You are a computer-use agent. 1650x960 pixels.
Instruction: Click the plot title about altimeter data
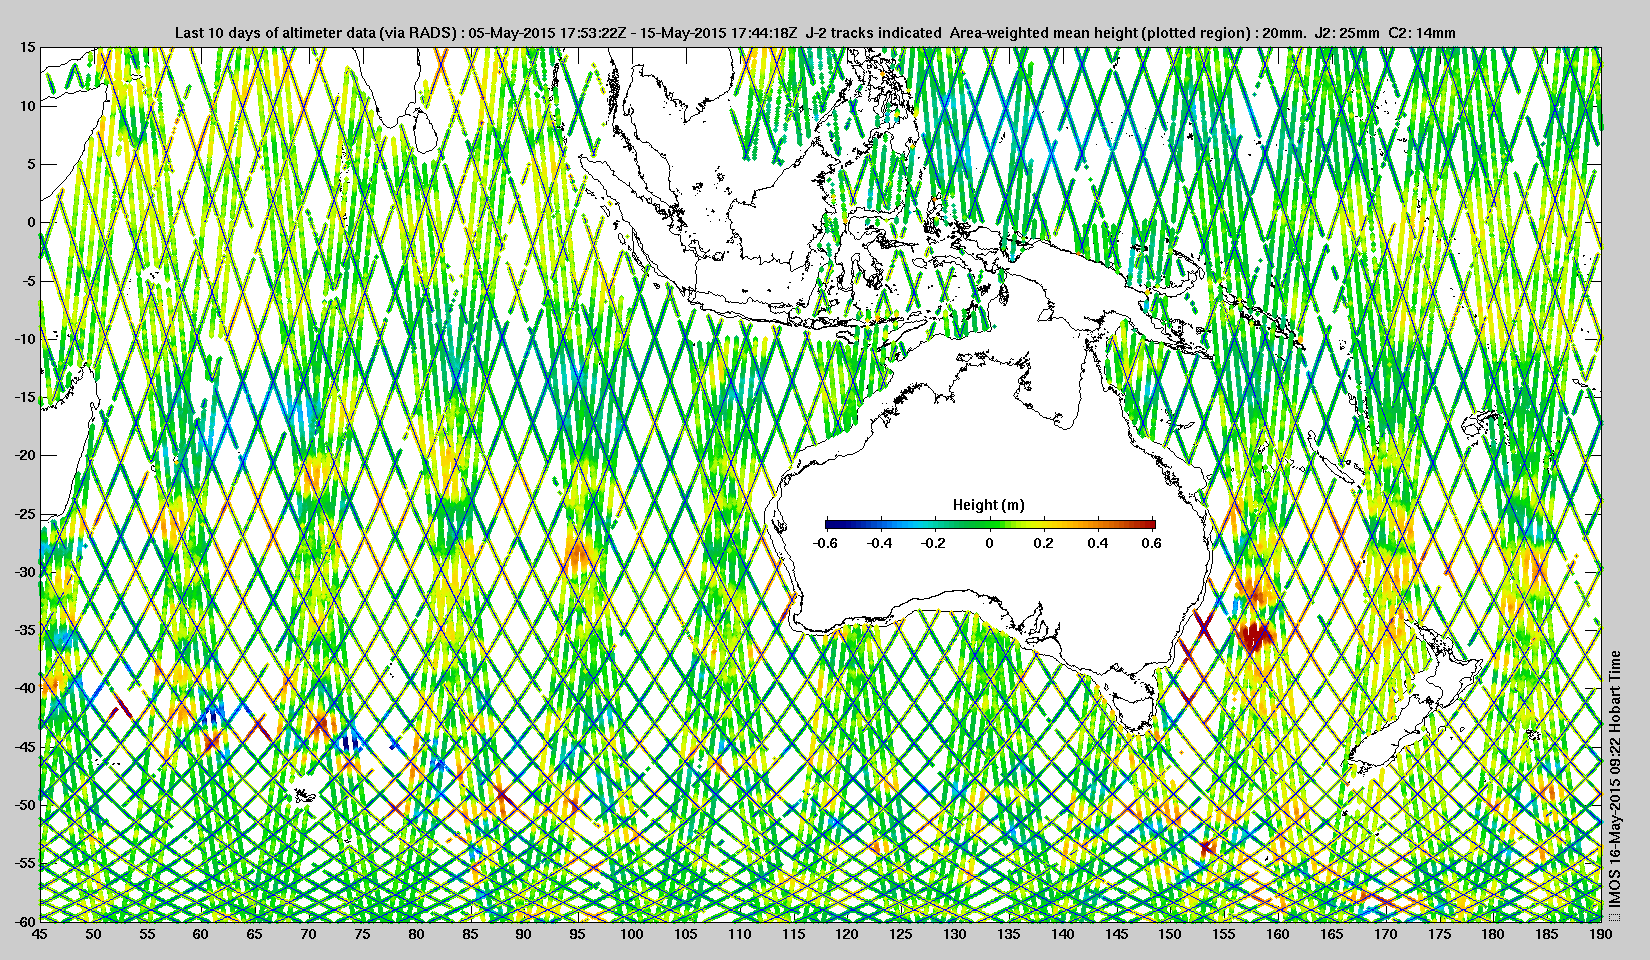[x=815, y=33]
